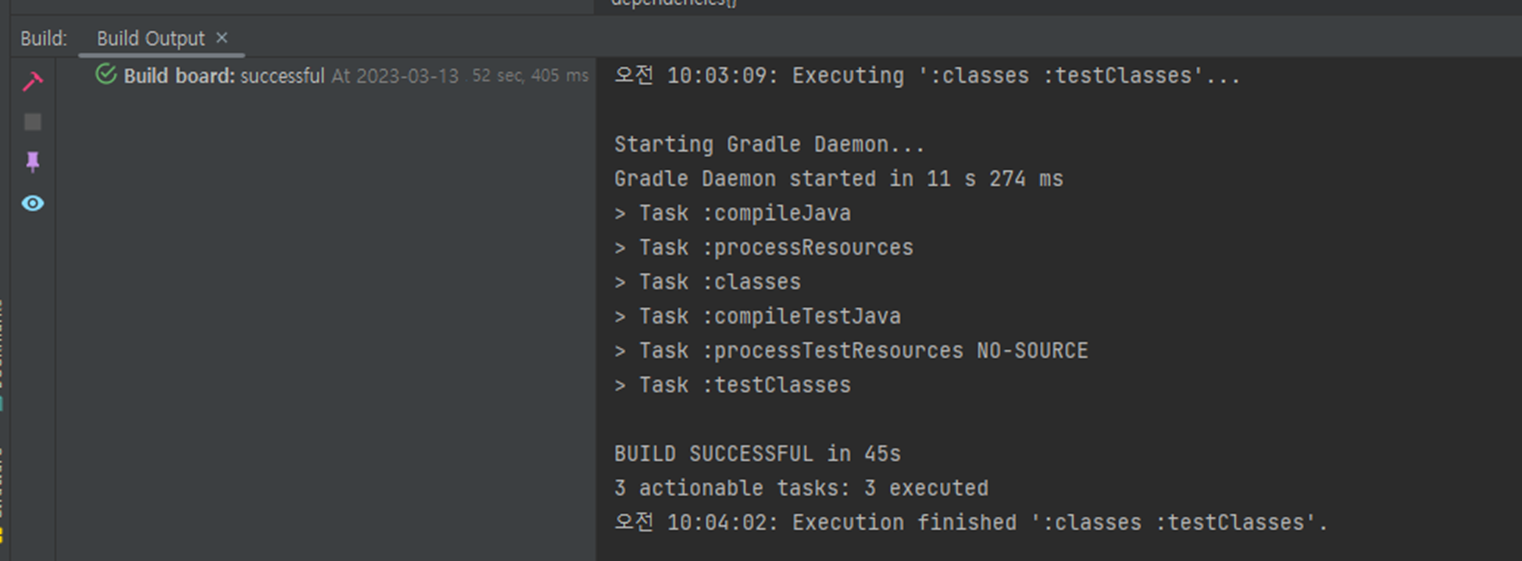The image size is (1522, 561).
Task: Click the 'BUILD SUCCESSFUL in 45s' line
Action: pos(758,454)
